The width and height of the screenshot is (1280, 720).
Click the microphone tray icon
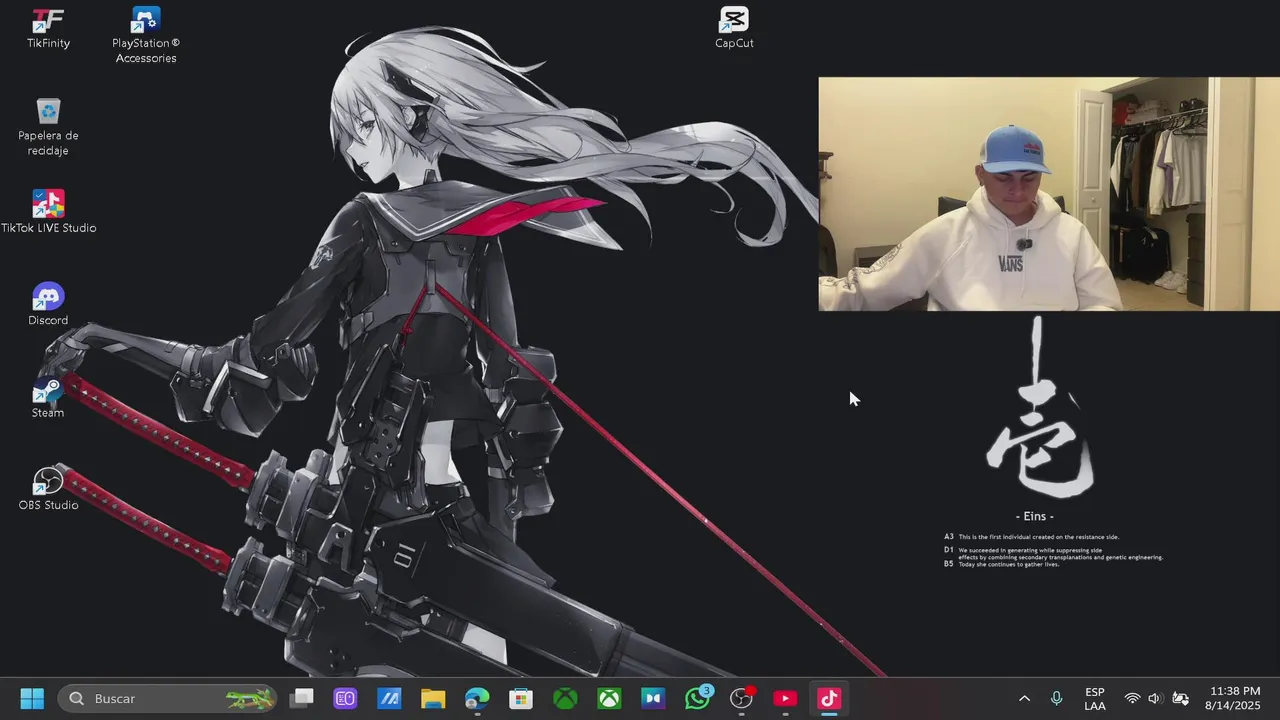click(1056, 698)
